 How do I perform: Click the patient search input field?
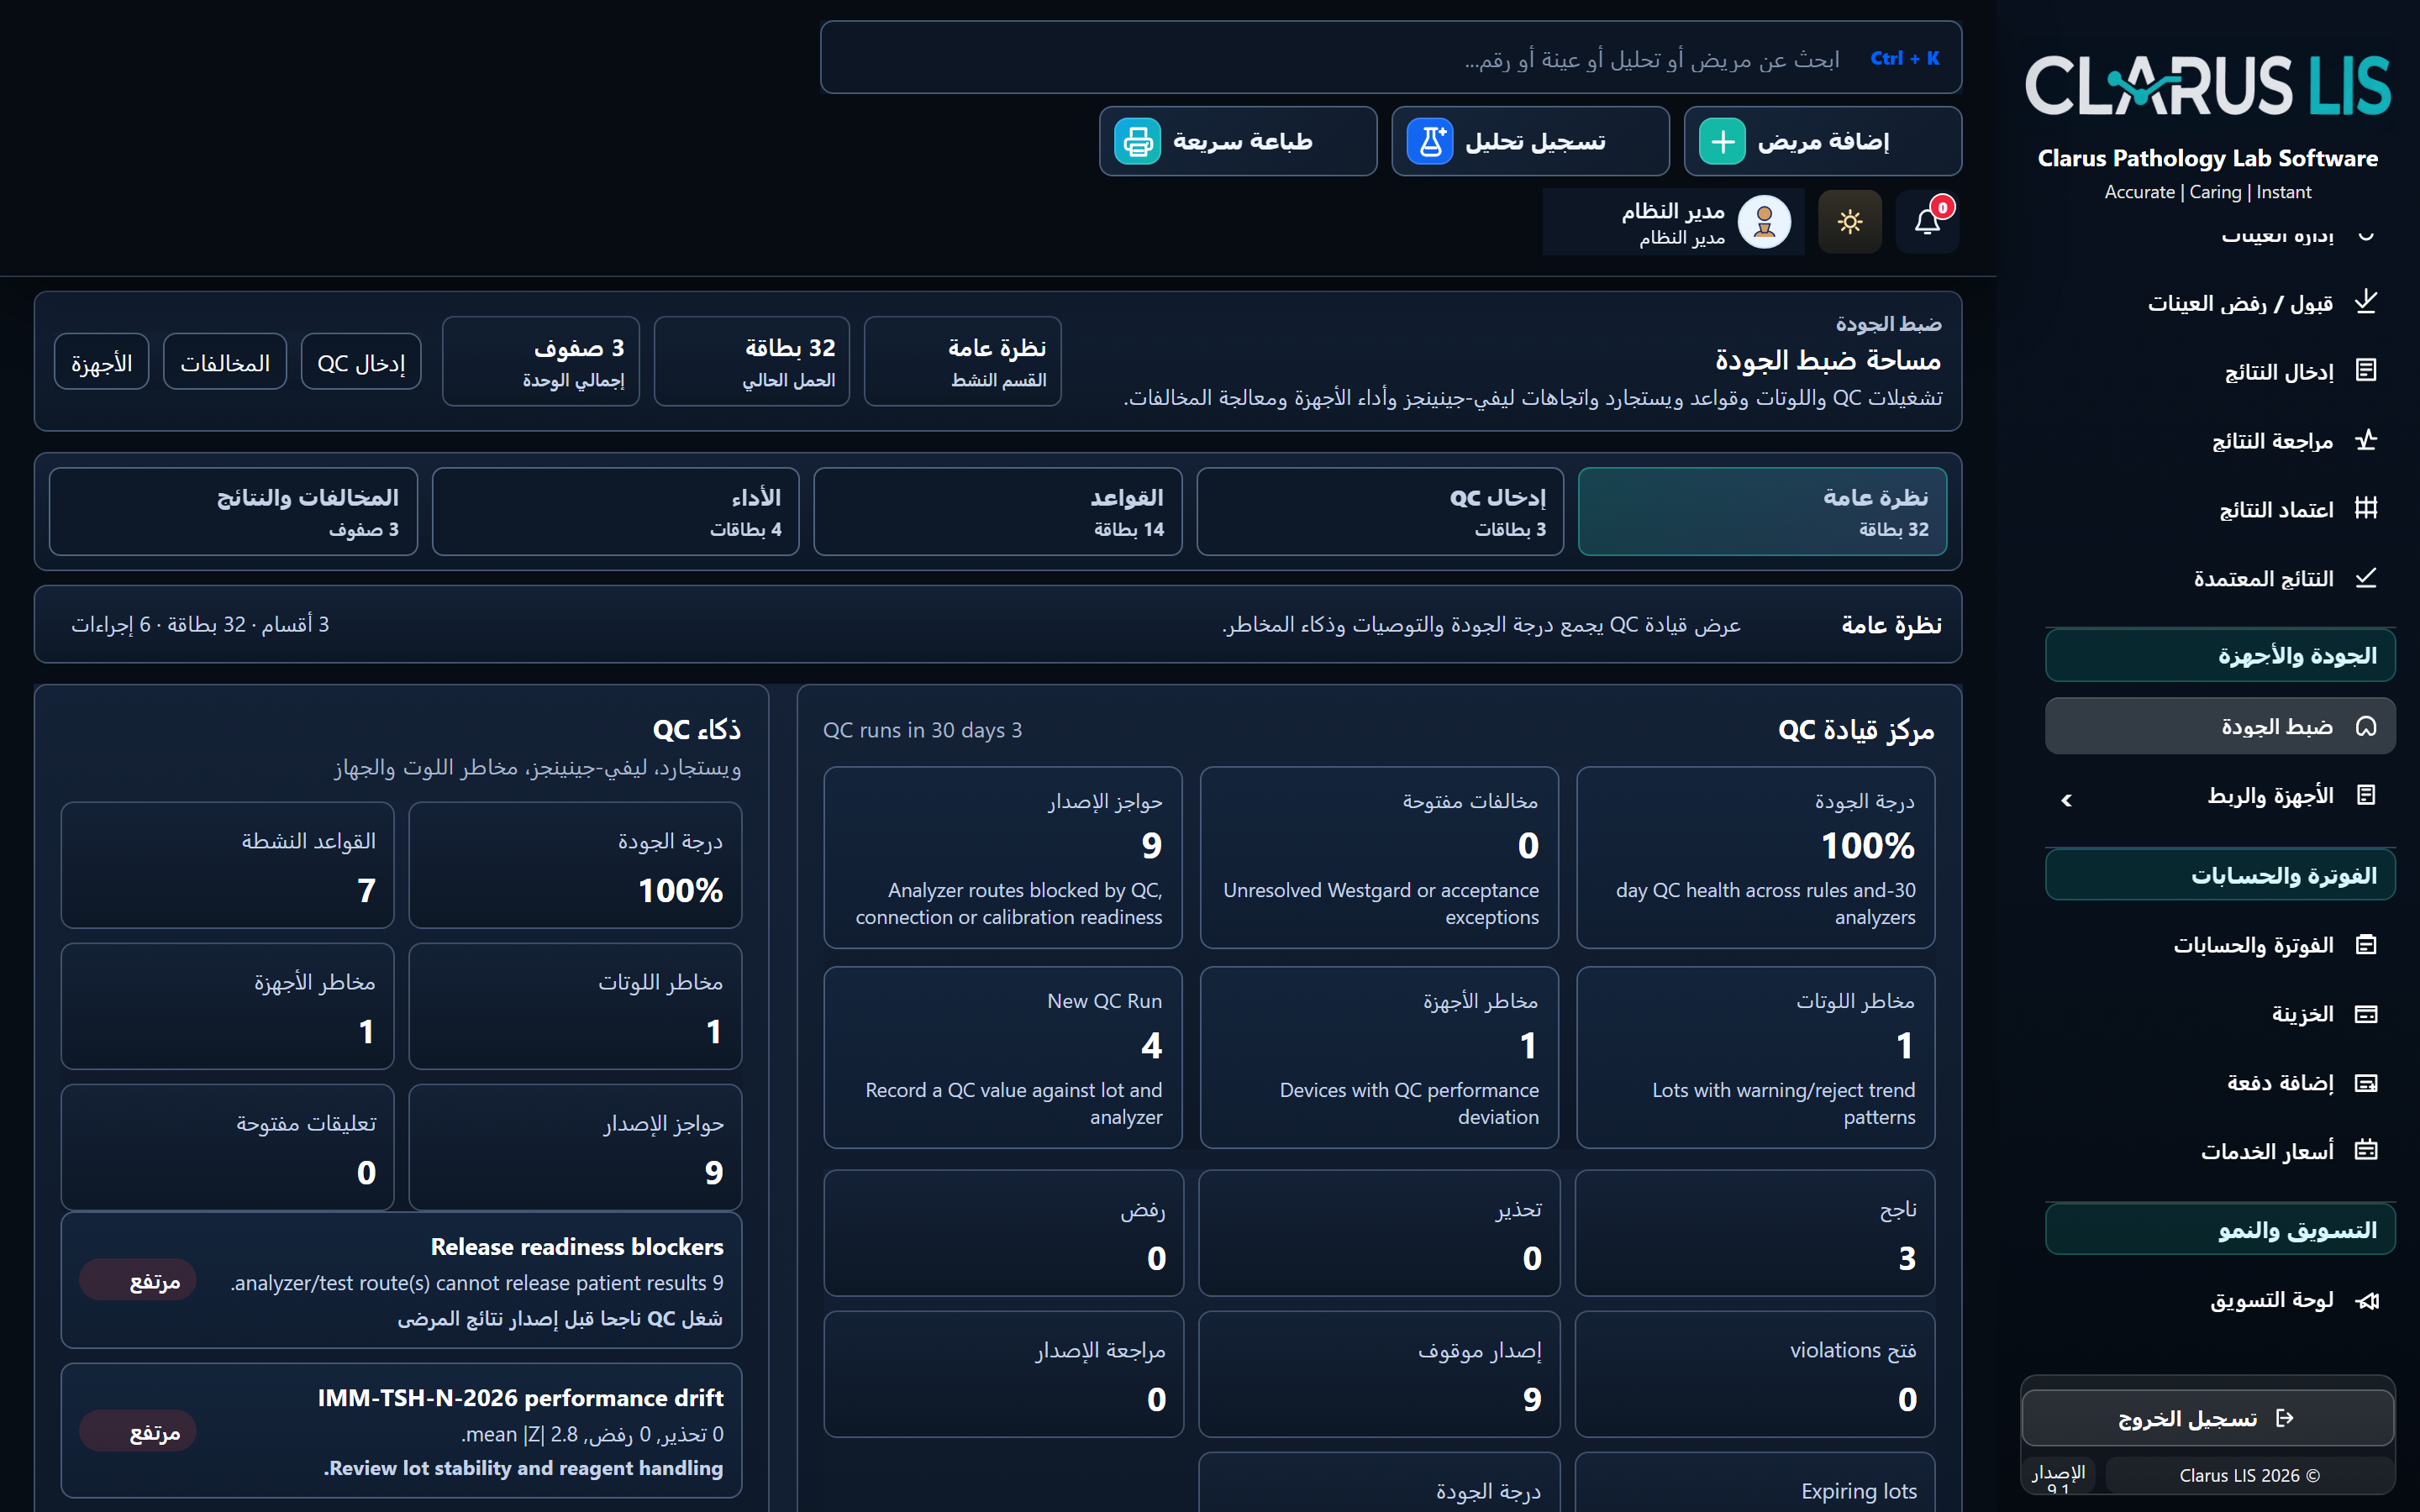(x=1391, y=58)
